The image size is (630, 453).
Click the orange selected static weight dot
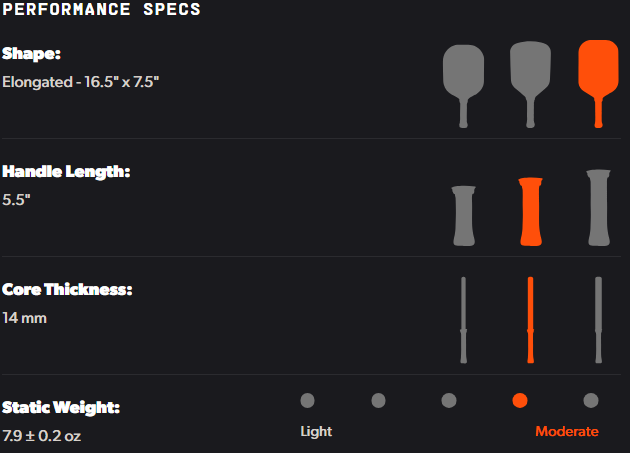click(520, 400)
